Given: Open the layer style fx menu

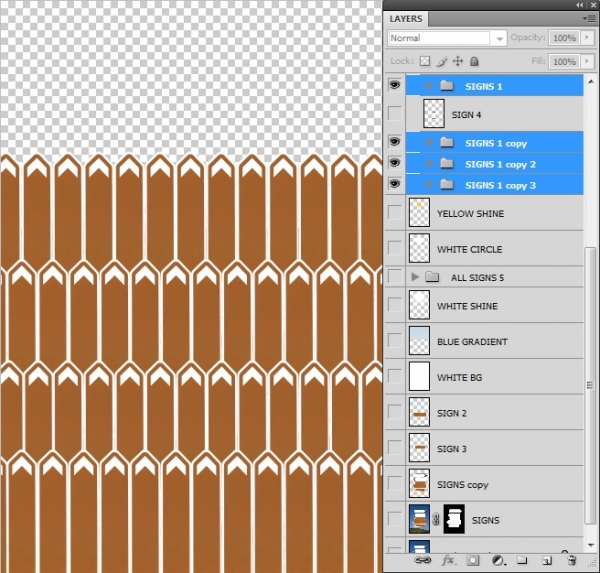Looking at the screenshot, I should (448, 561).
